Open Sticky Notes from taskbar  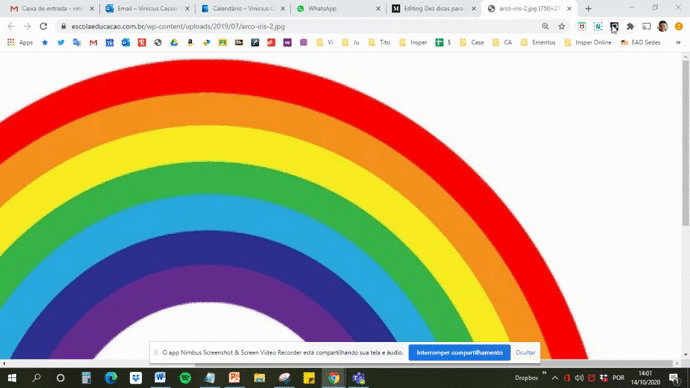pos(309,378)
